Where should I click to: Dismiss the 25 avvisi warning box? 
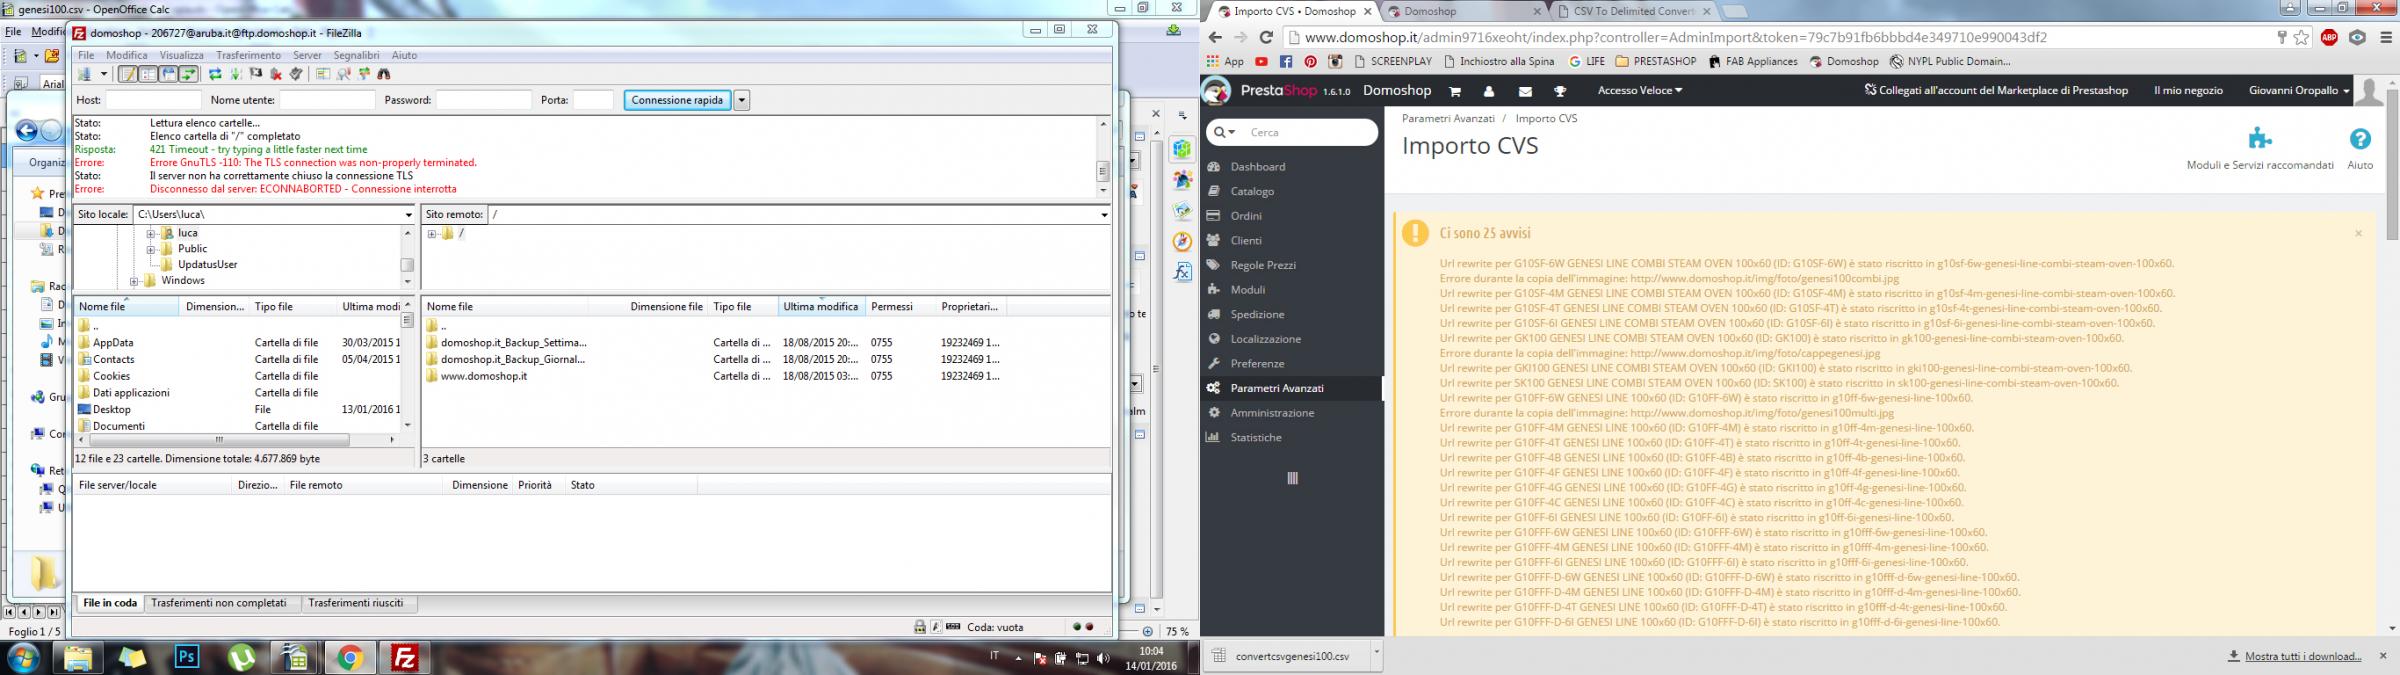coord(2358,234)
